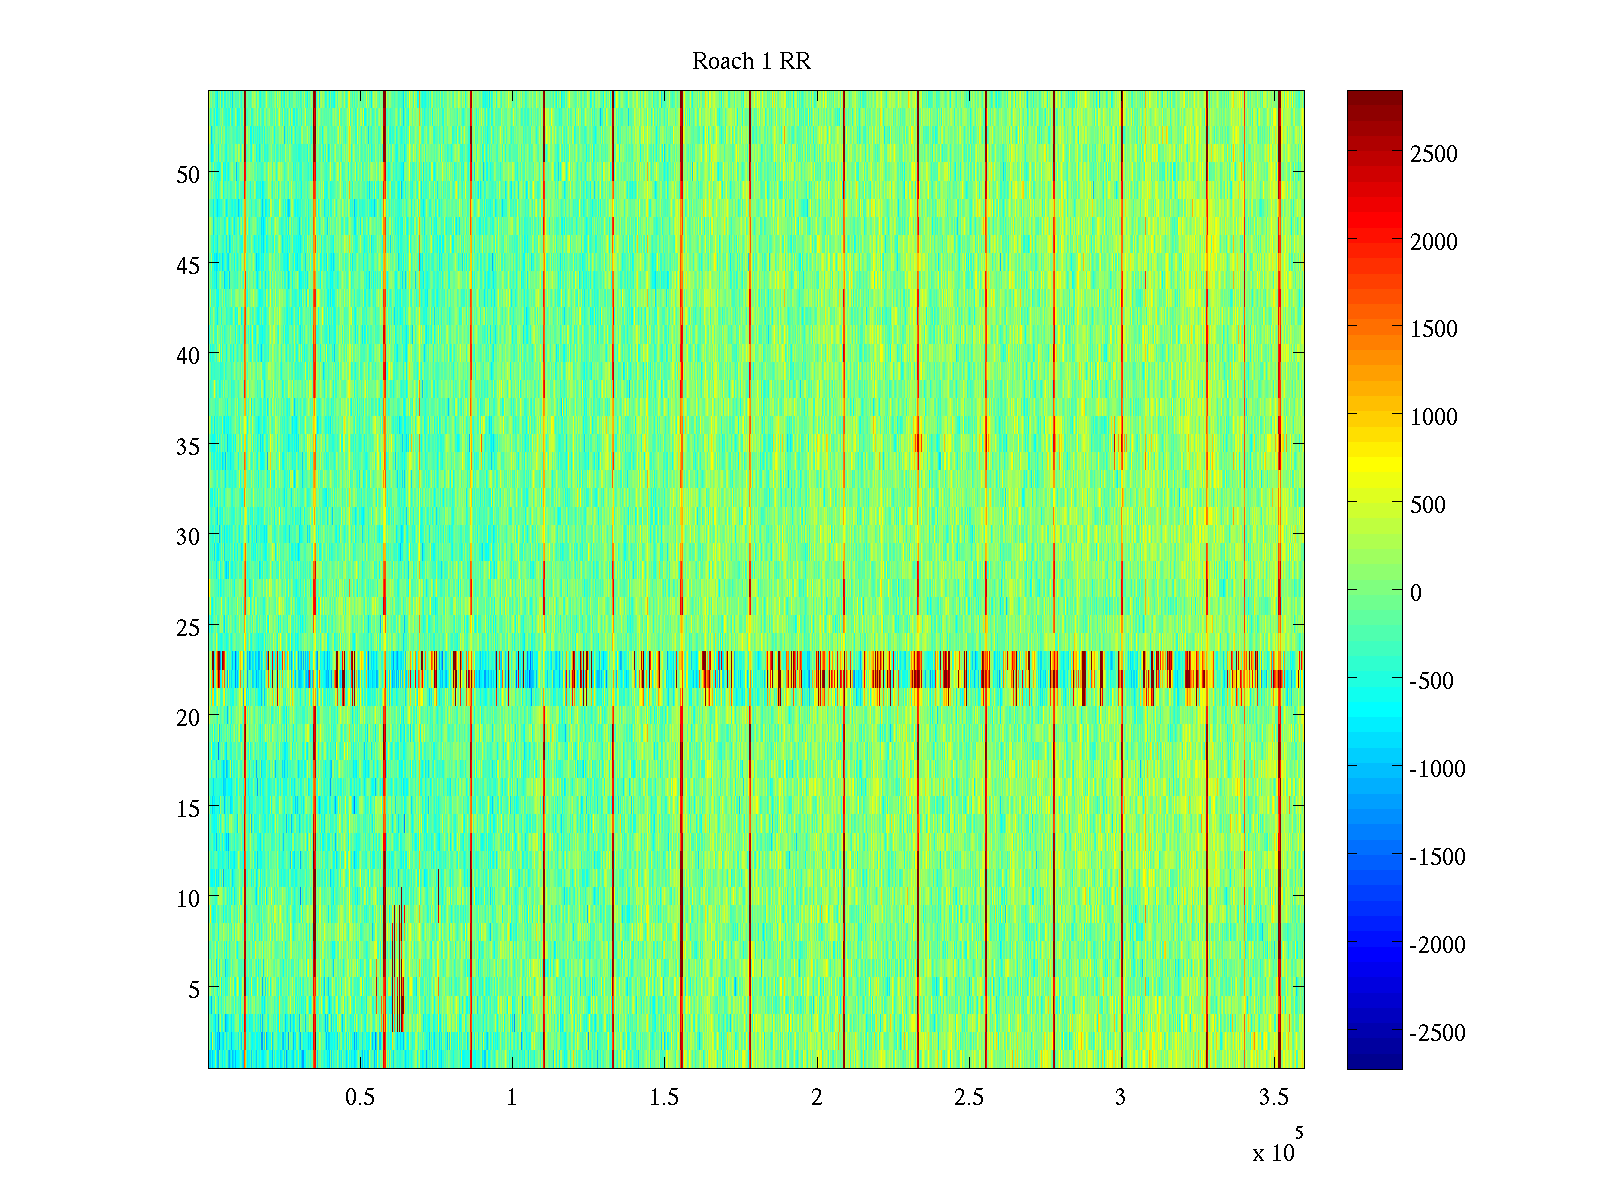
Task: Click the plot title 'Roach 1 RR'
Action: (751, 62)
